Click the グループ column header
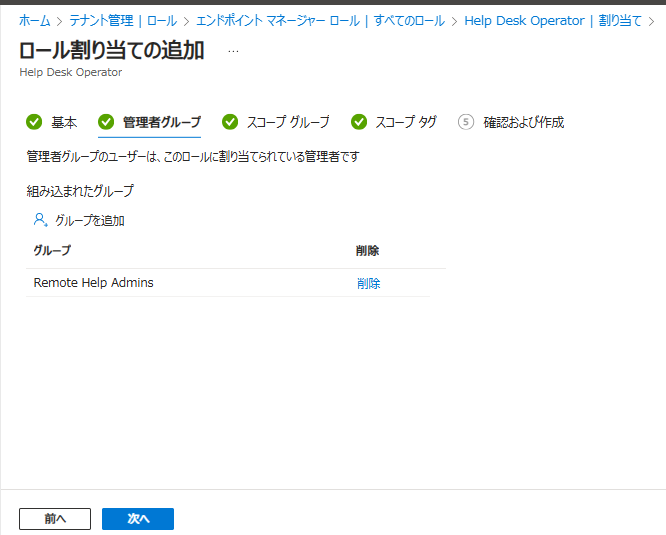Viewport: 666px width, 535px height. [52, 251]
